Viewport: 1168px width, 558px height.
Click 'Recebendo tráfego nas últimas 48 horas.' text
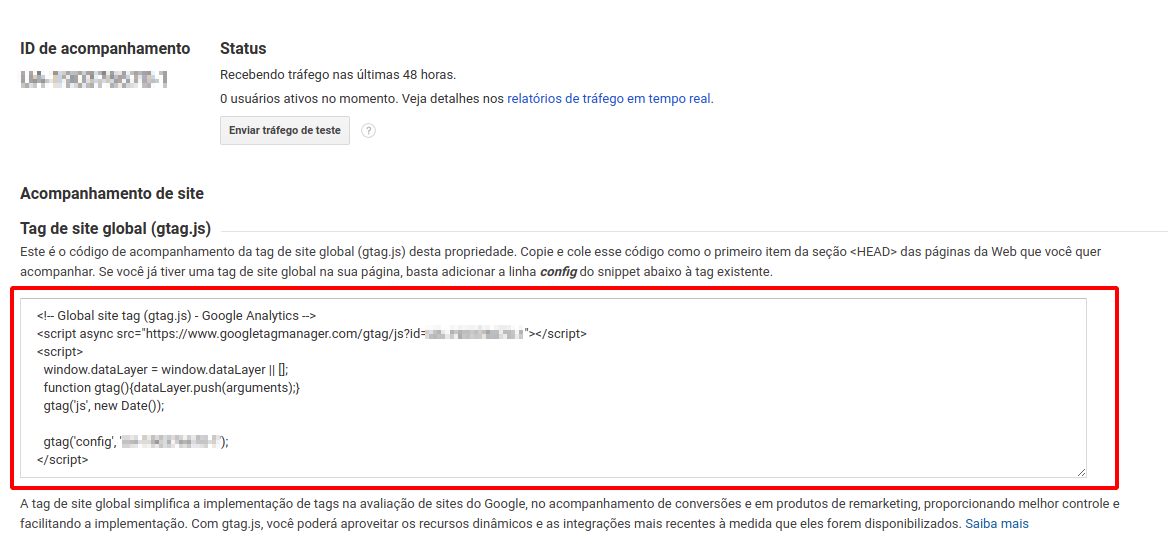click(x=337, y=74)
